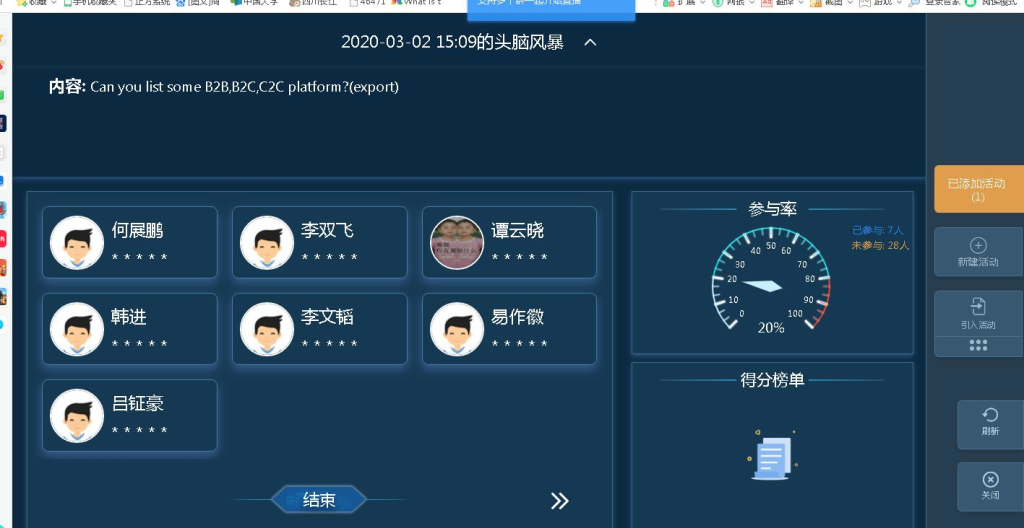Select 易作徽's avatar
1024x528 pixels.
tap(456, 329)
